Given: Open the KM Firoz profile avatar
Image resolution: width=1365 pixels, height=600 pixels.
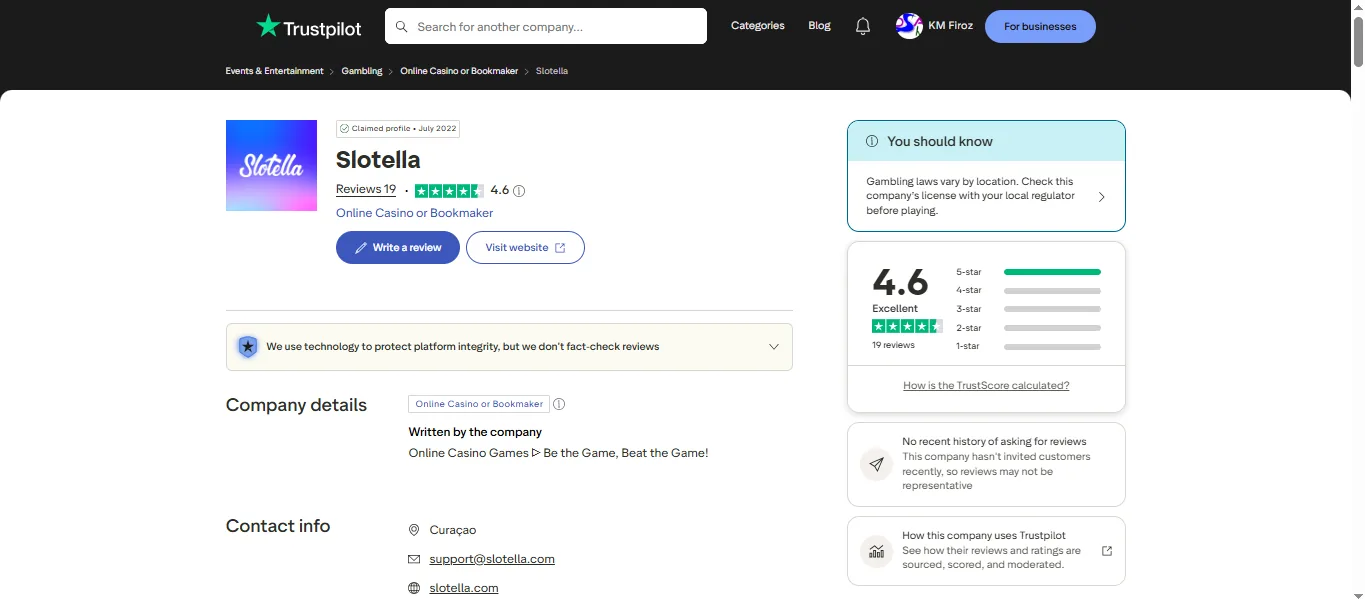Looking at the screenshot, I should tap(909, 26).
